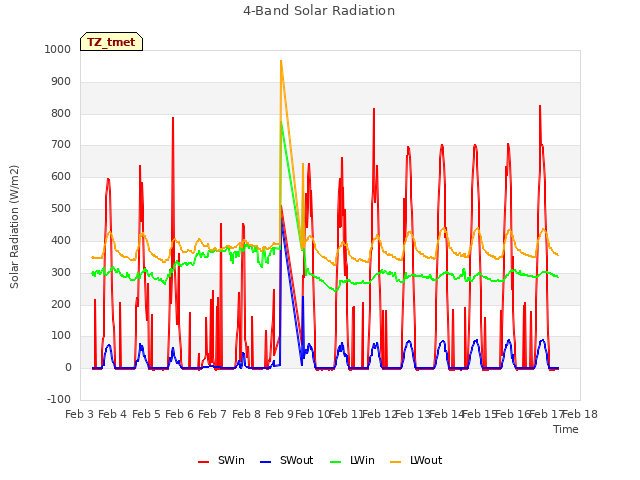The height and width of the screenshot is (480, 640).
Task: Toggle the SWout series in the legend
Action: tap(286, 460)
